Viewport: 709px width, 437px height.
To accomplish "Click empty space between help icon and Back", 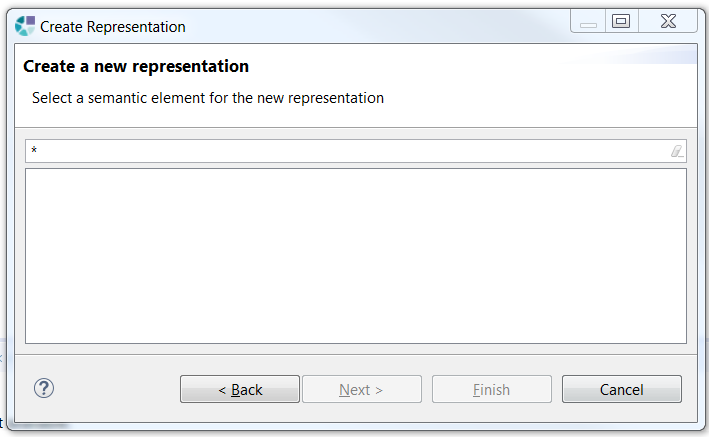I will [115, 389].
